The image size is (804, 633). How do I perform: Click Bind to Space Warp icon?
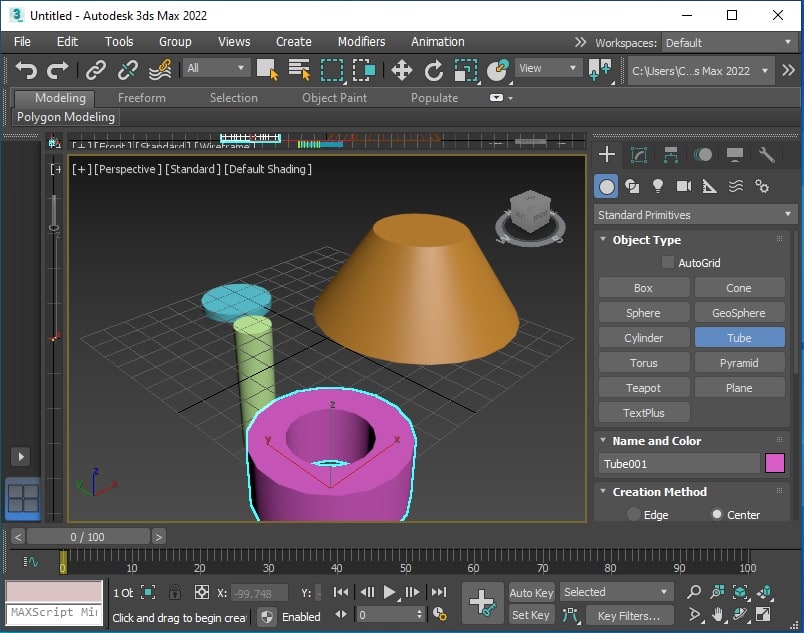click(159, 69)
